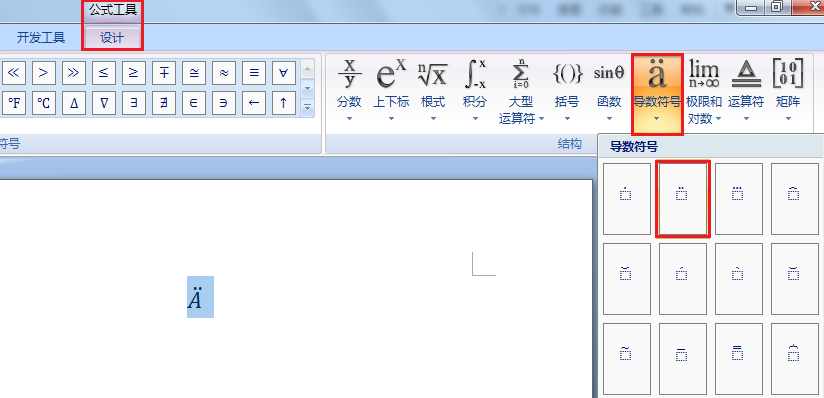Insert the greater-than > symbol
824x398 pixels.
pos(44,73)
